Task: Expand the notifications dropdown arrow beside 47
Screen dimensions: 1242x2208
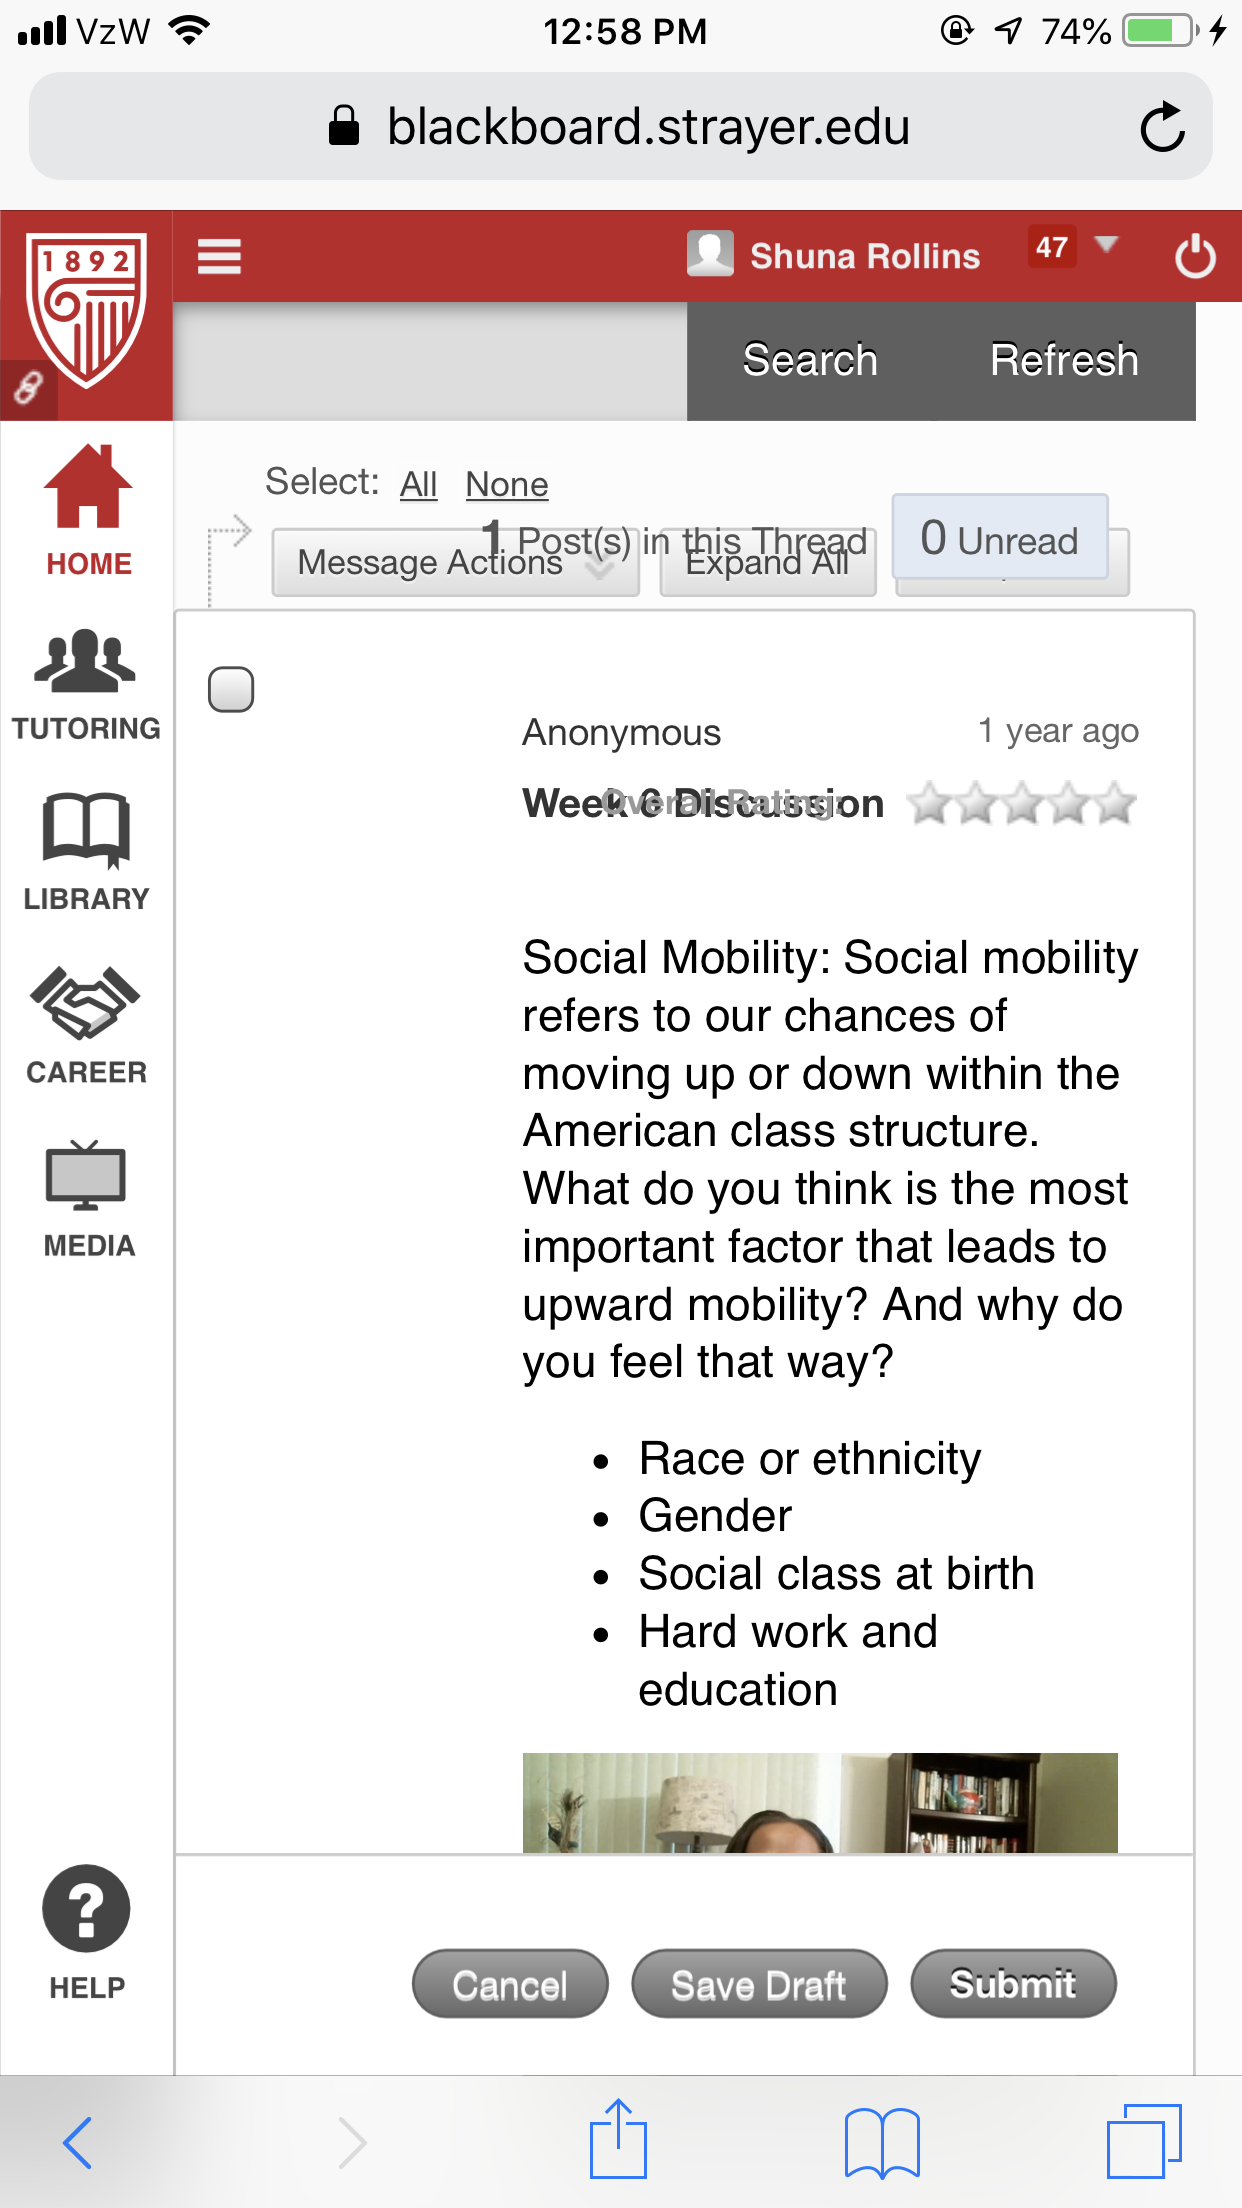Action: [1105, 245]
